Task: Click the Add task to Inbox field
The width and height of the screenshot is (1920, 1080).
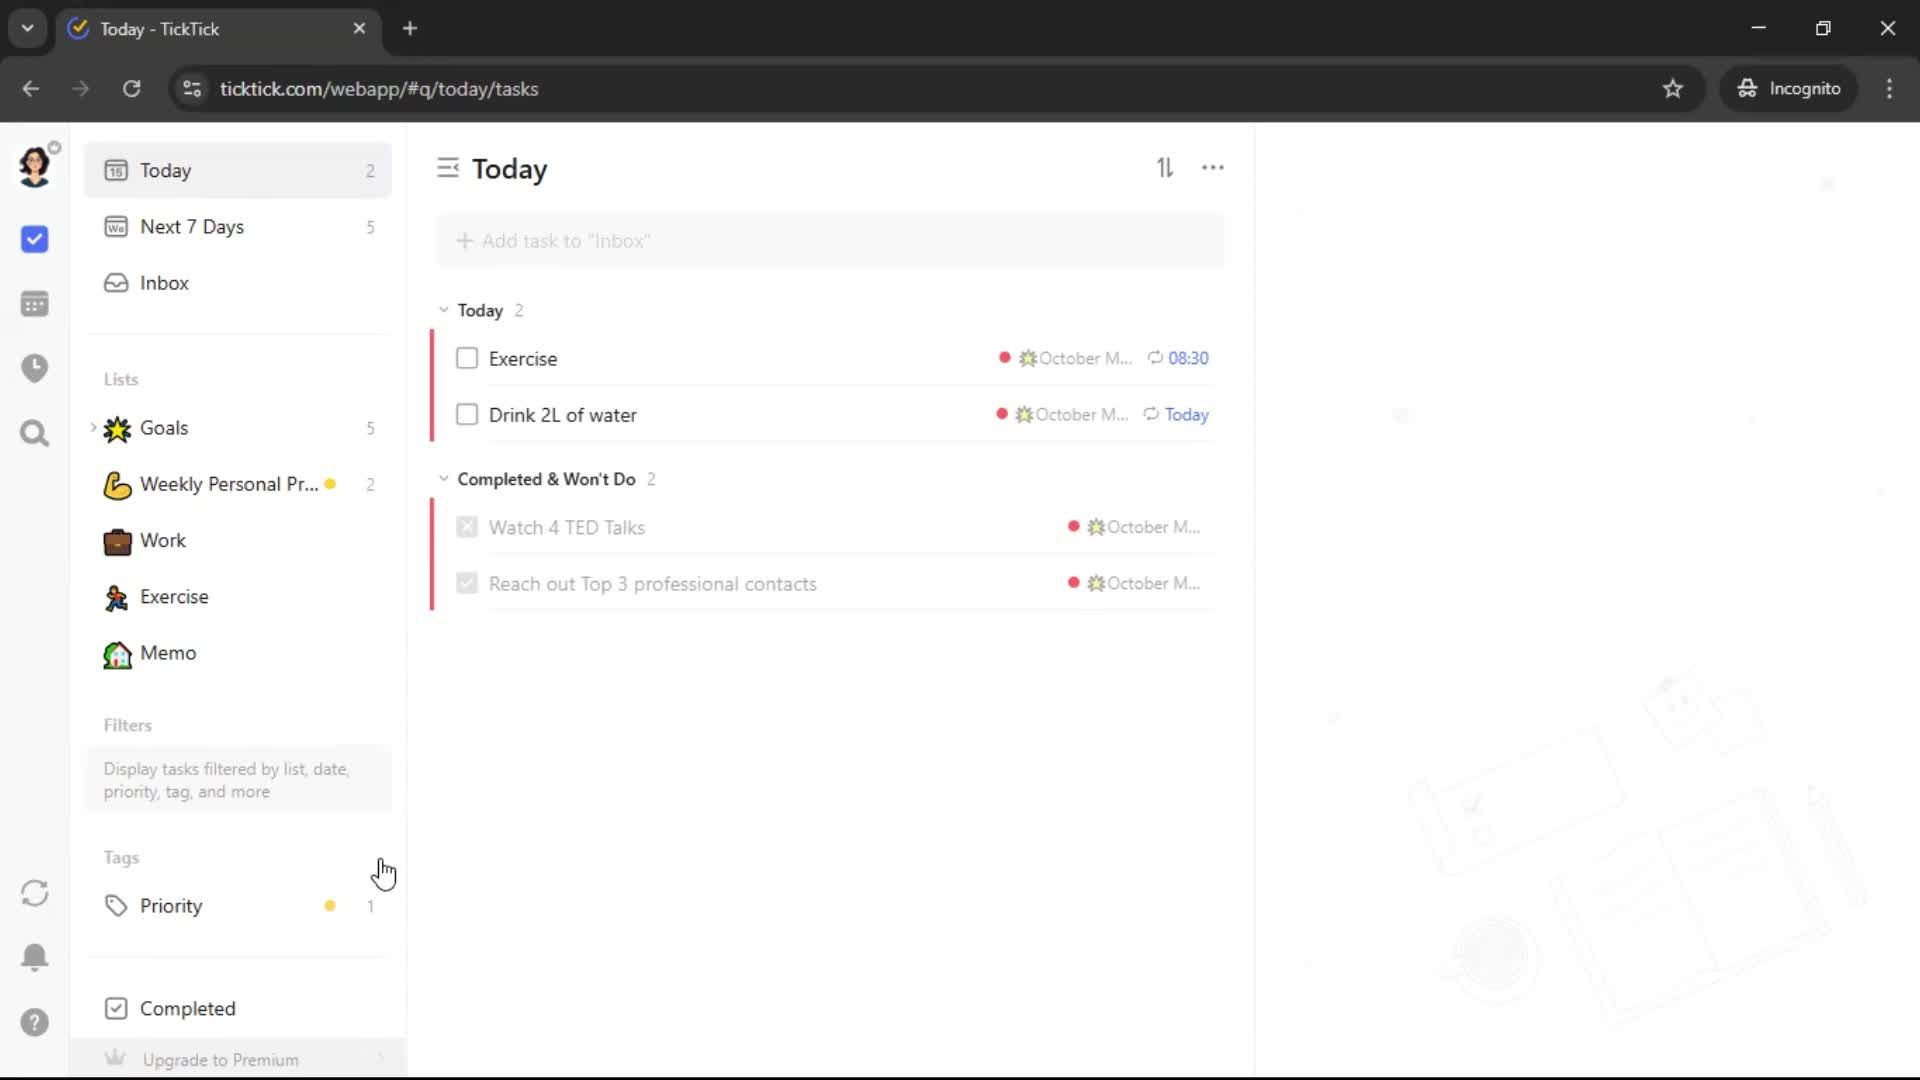Action: [x=830, y=241]
